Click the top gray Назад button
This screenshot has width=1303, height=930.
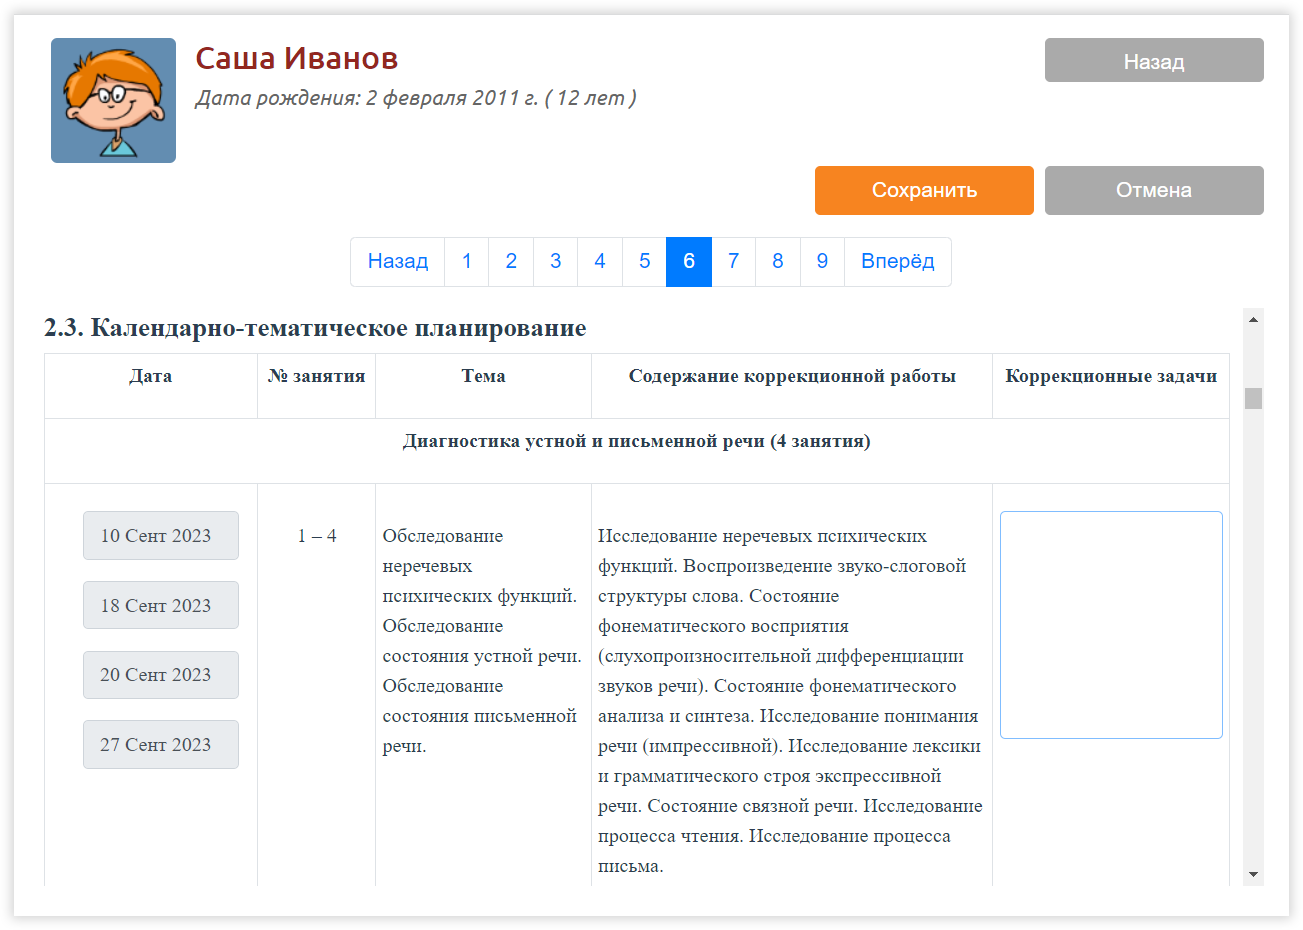1153,61
